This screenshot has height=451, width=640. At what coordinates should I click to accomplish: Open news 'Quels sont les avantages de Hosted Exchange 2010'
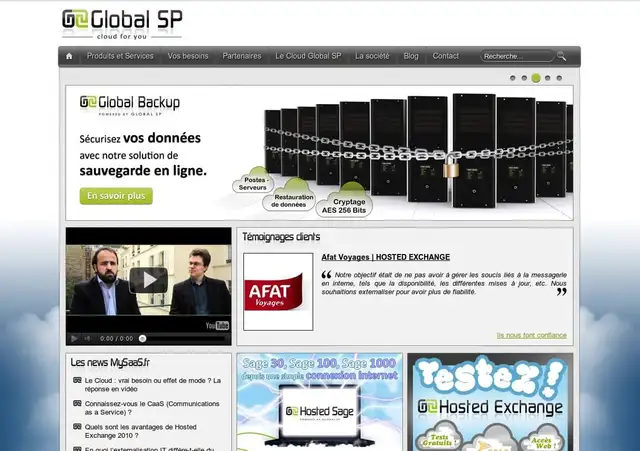pyautogui.click(x=141, y=431)
